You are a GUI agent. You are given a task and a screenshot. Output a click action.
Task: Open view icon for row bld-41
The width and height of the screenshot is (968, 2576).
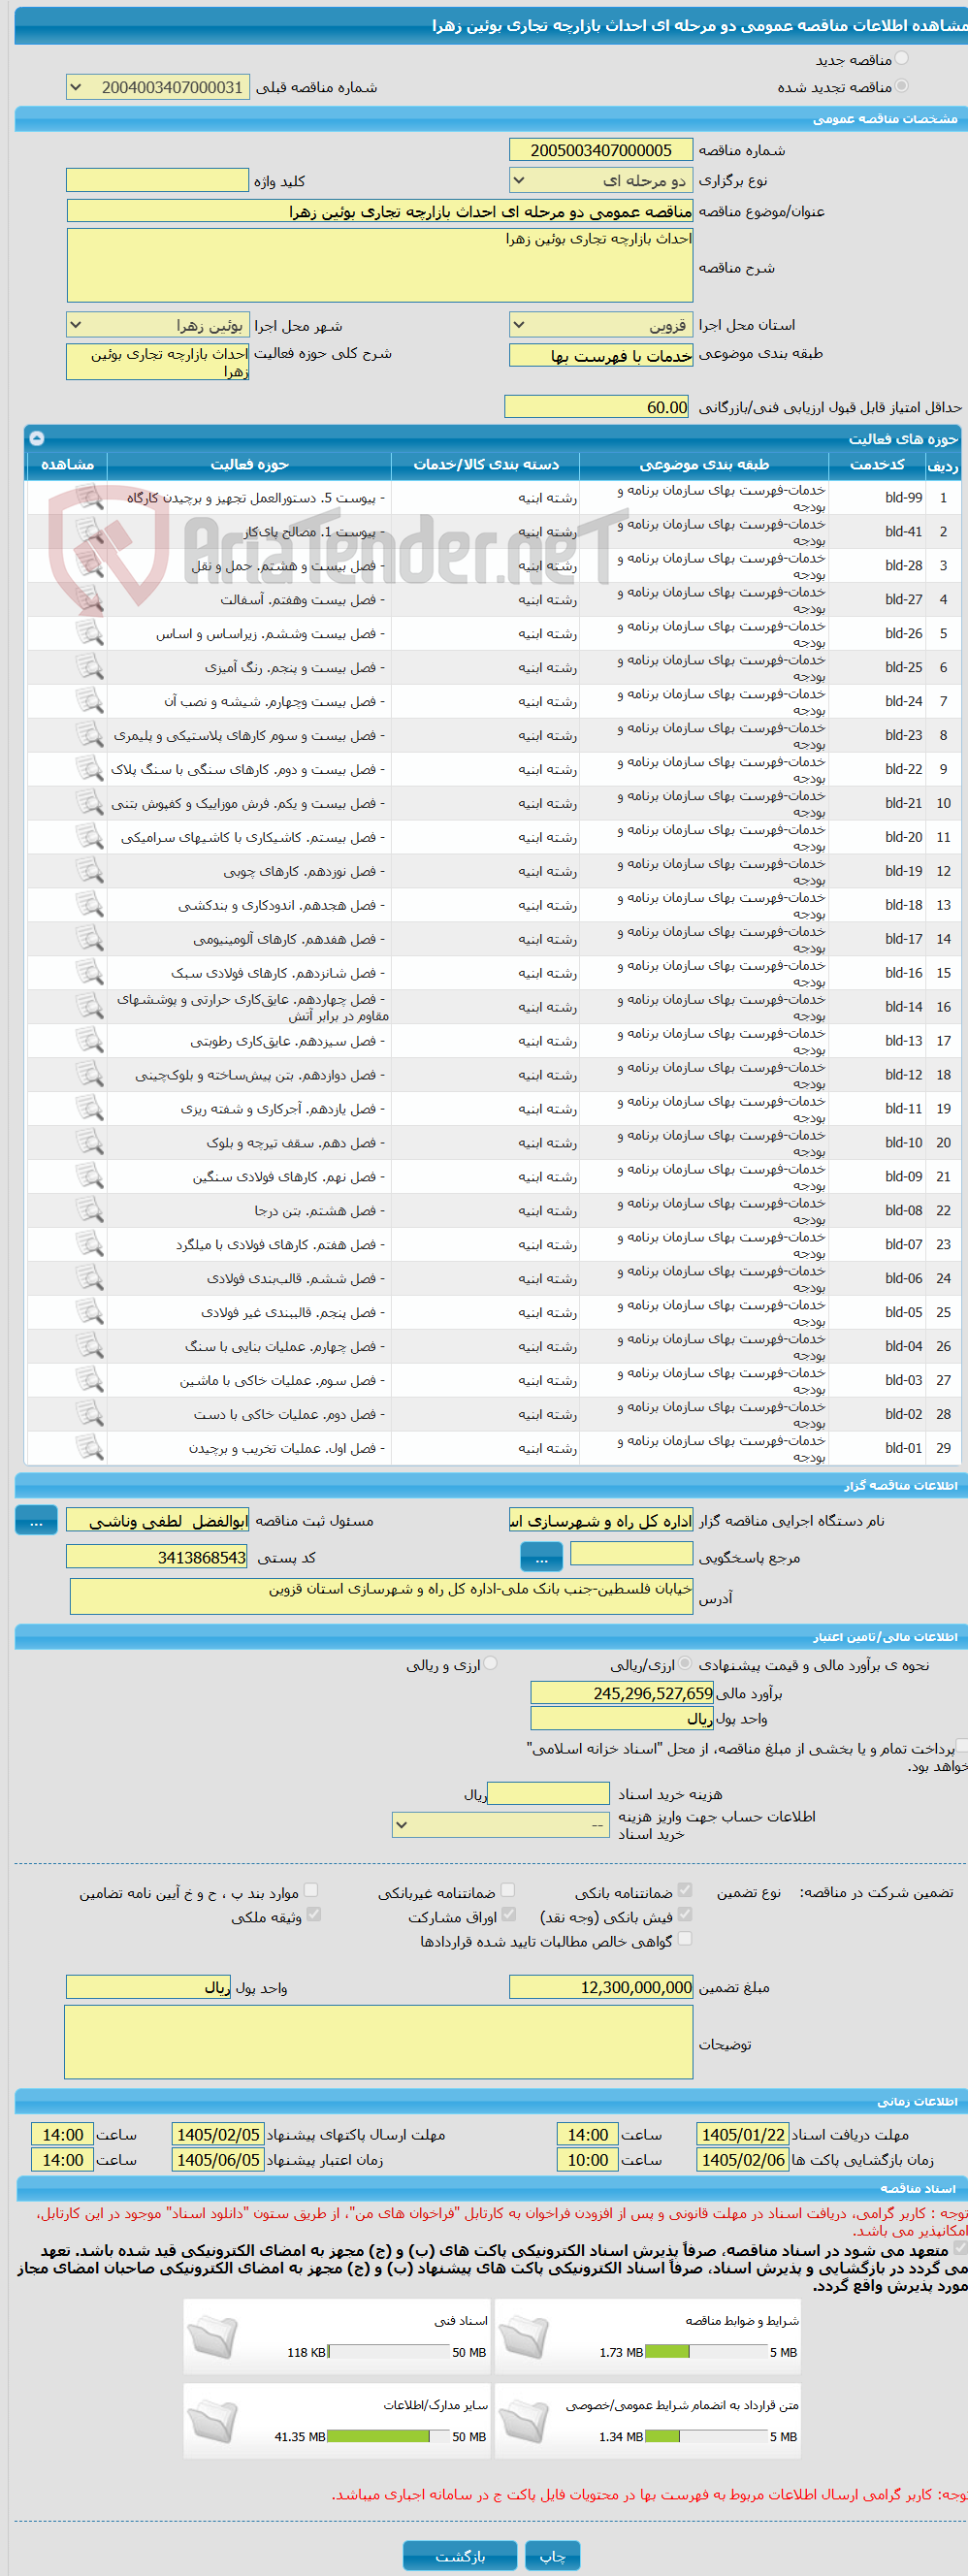pos(90,531)
